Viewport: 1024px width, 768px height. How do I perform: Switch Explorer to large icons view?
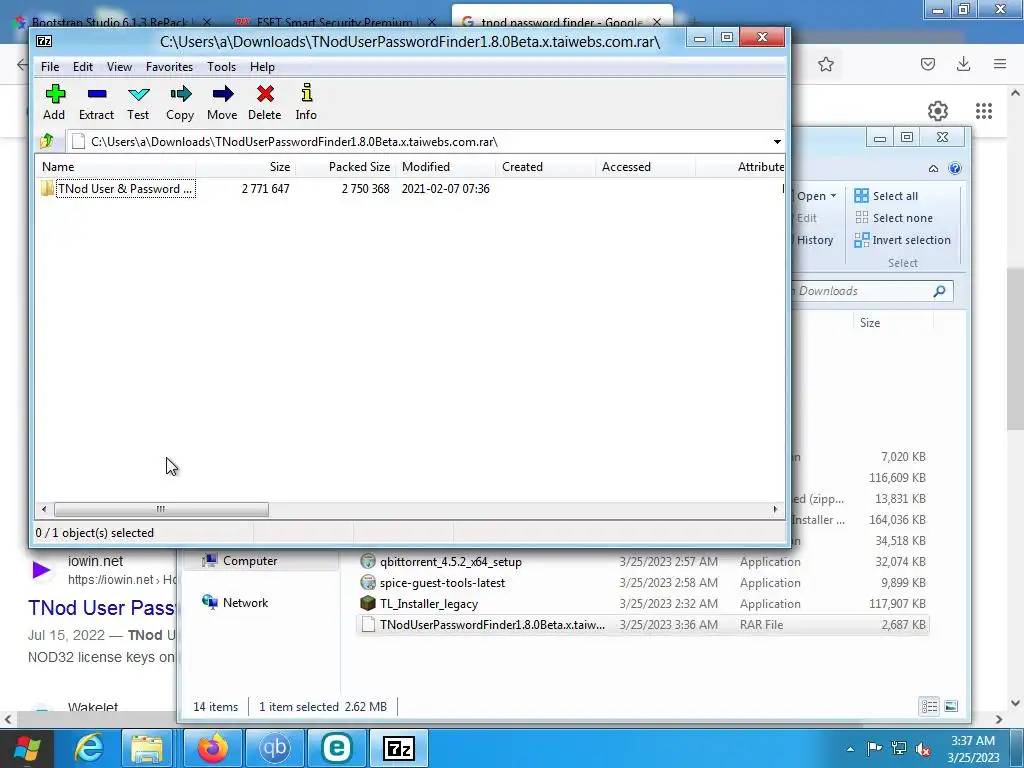tap(951, 707)
